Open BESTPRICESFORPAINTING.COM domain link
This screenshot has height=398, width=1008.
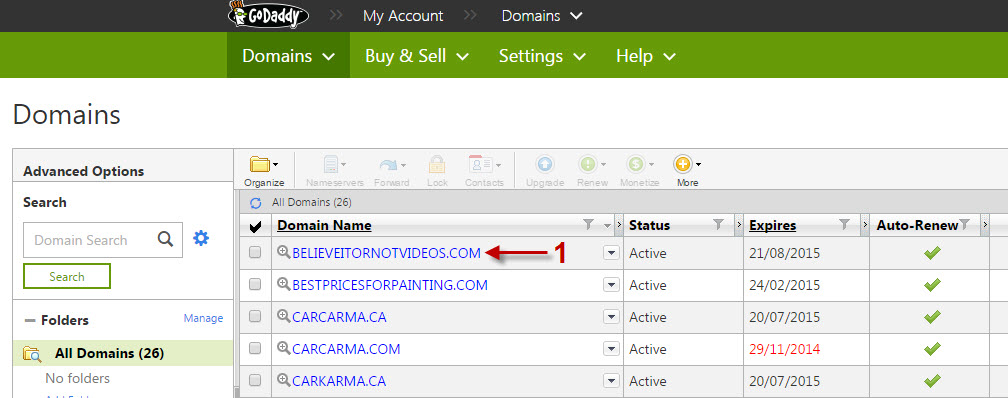tap(390, 285)
